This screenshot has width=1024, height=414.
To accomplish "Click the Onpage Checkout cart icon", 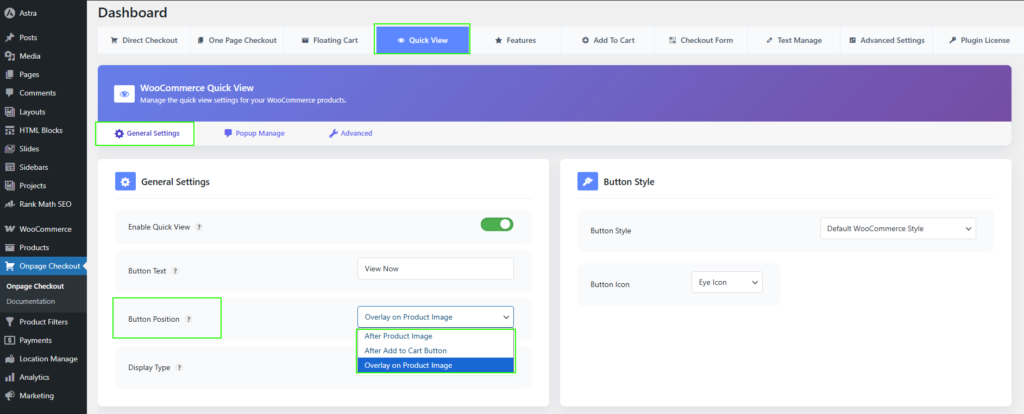I will (10, 266).
